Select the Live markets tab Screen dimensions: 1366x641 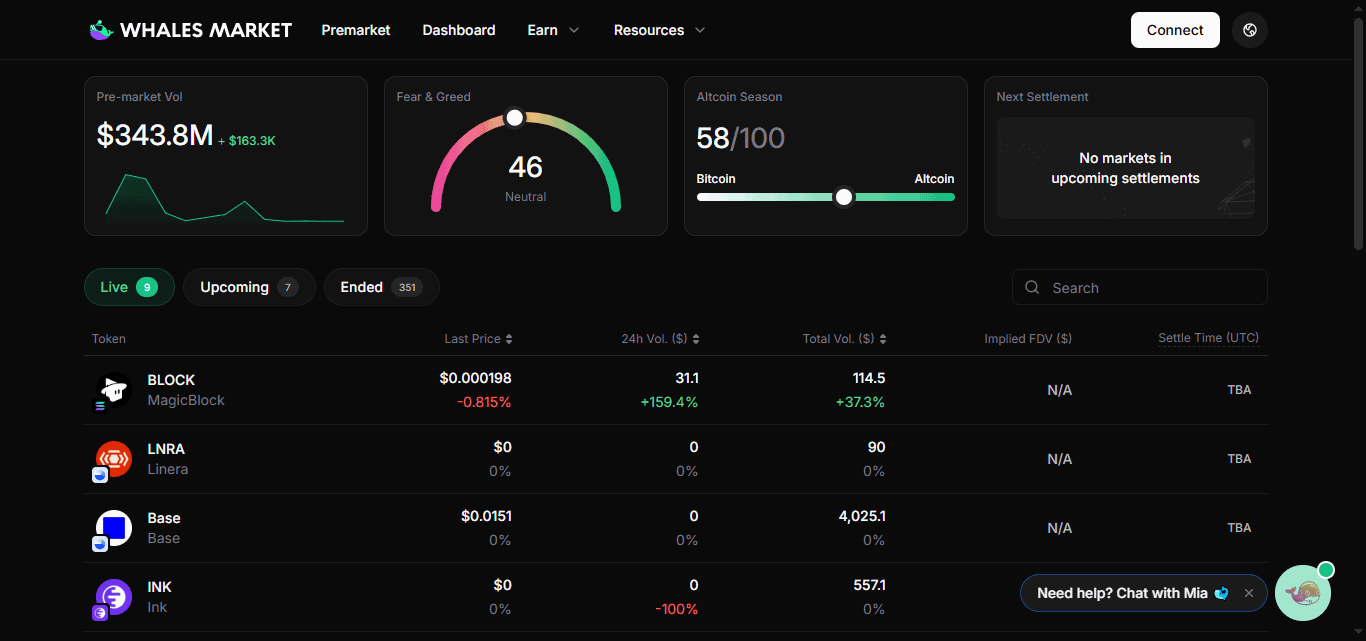pyautogui.click(x=129, y=287)
